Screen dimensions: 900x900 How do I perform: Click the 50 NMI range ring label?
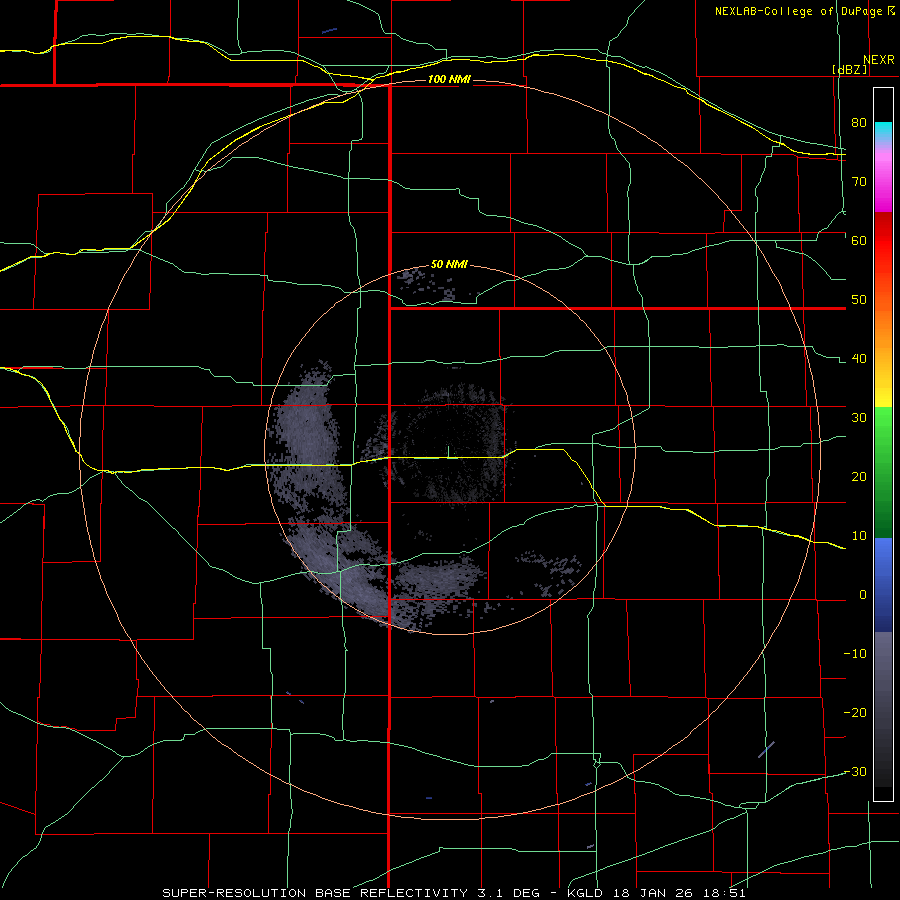click(x=449, y=265)
